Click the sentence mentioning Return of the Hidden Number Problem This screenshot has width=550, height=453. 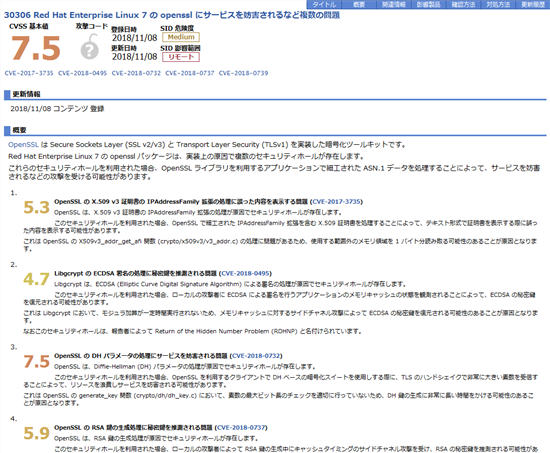tap(192, 331)
